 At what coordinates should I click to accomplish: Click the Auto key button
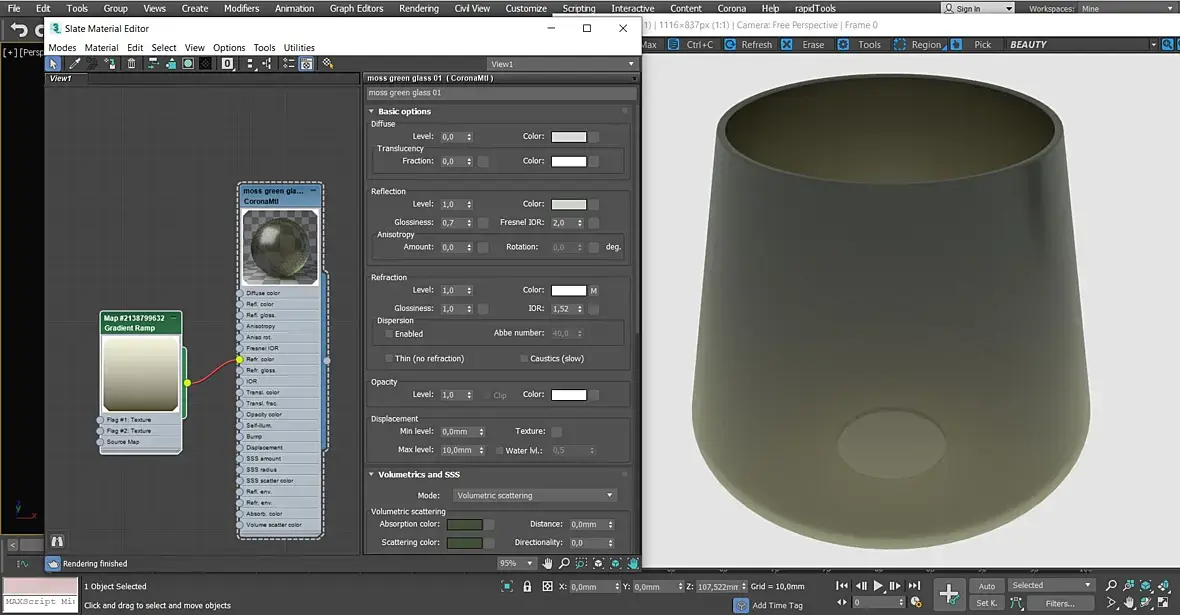[x=987, y=586]
